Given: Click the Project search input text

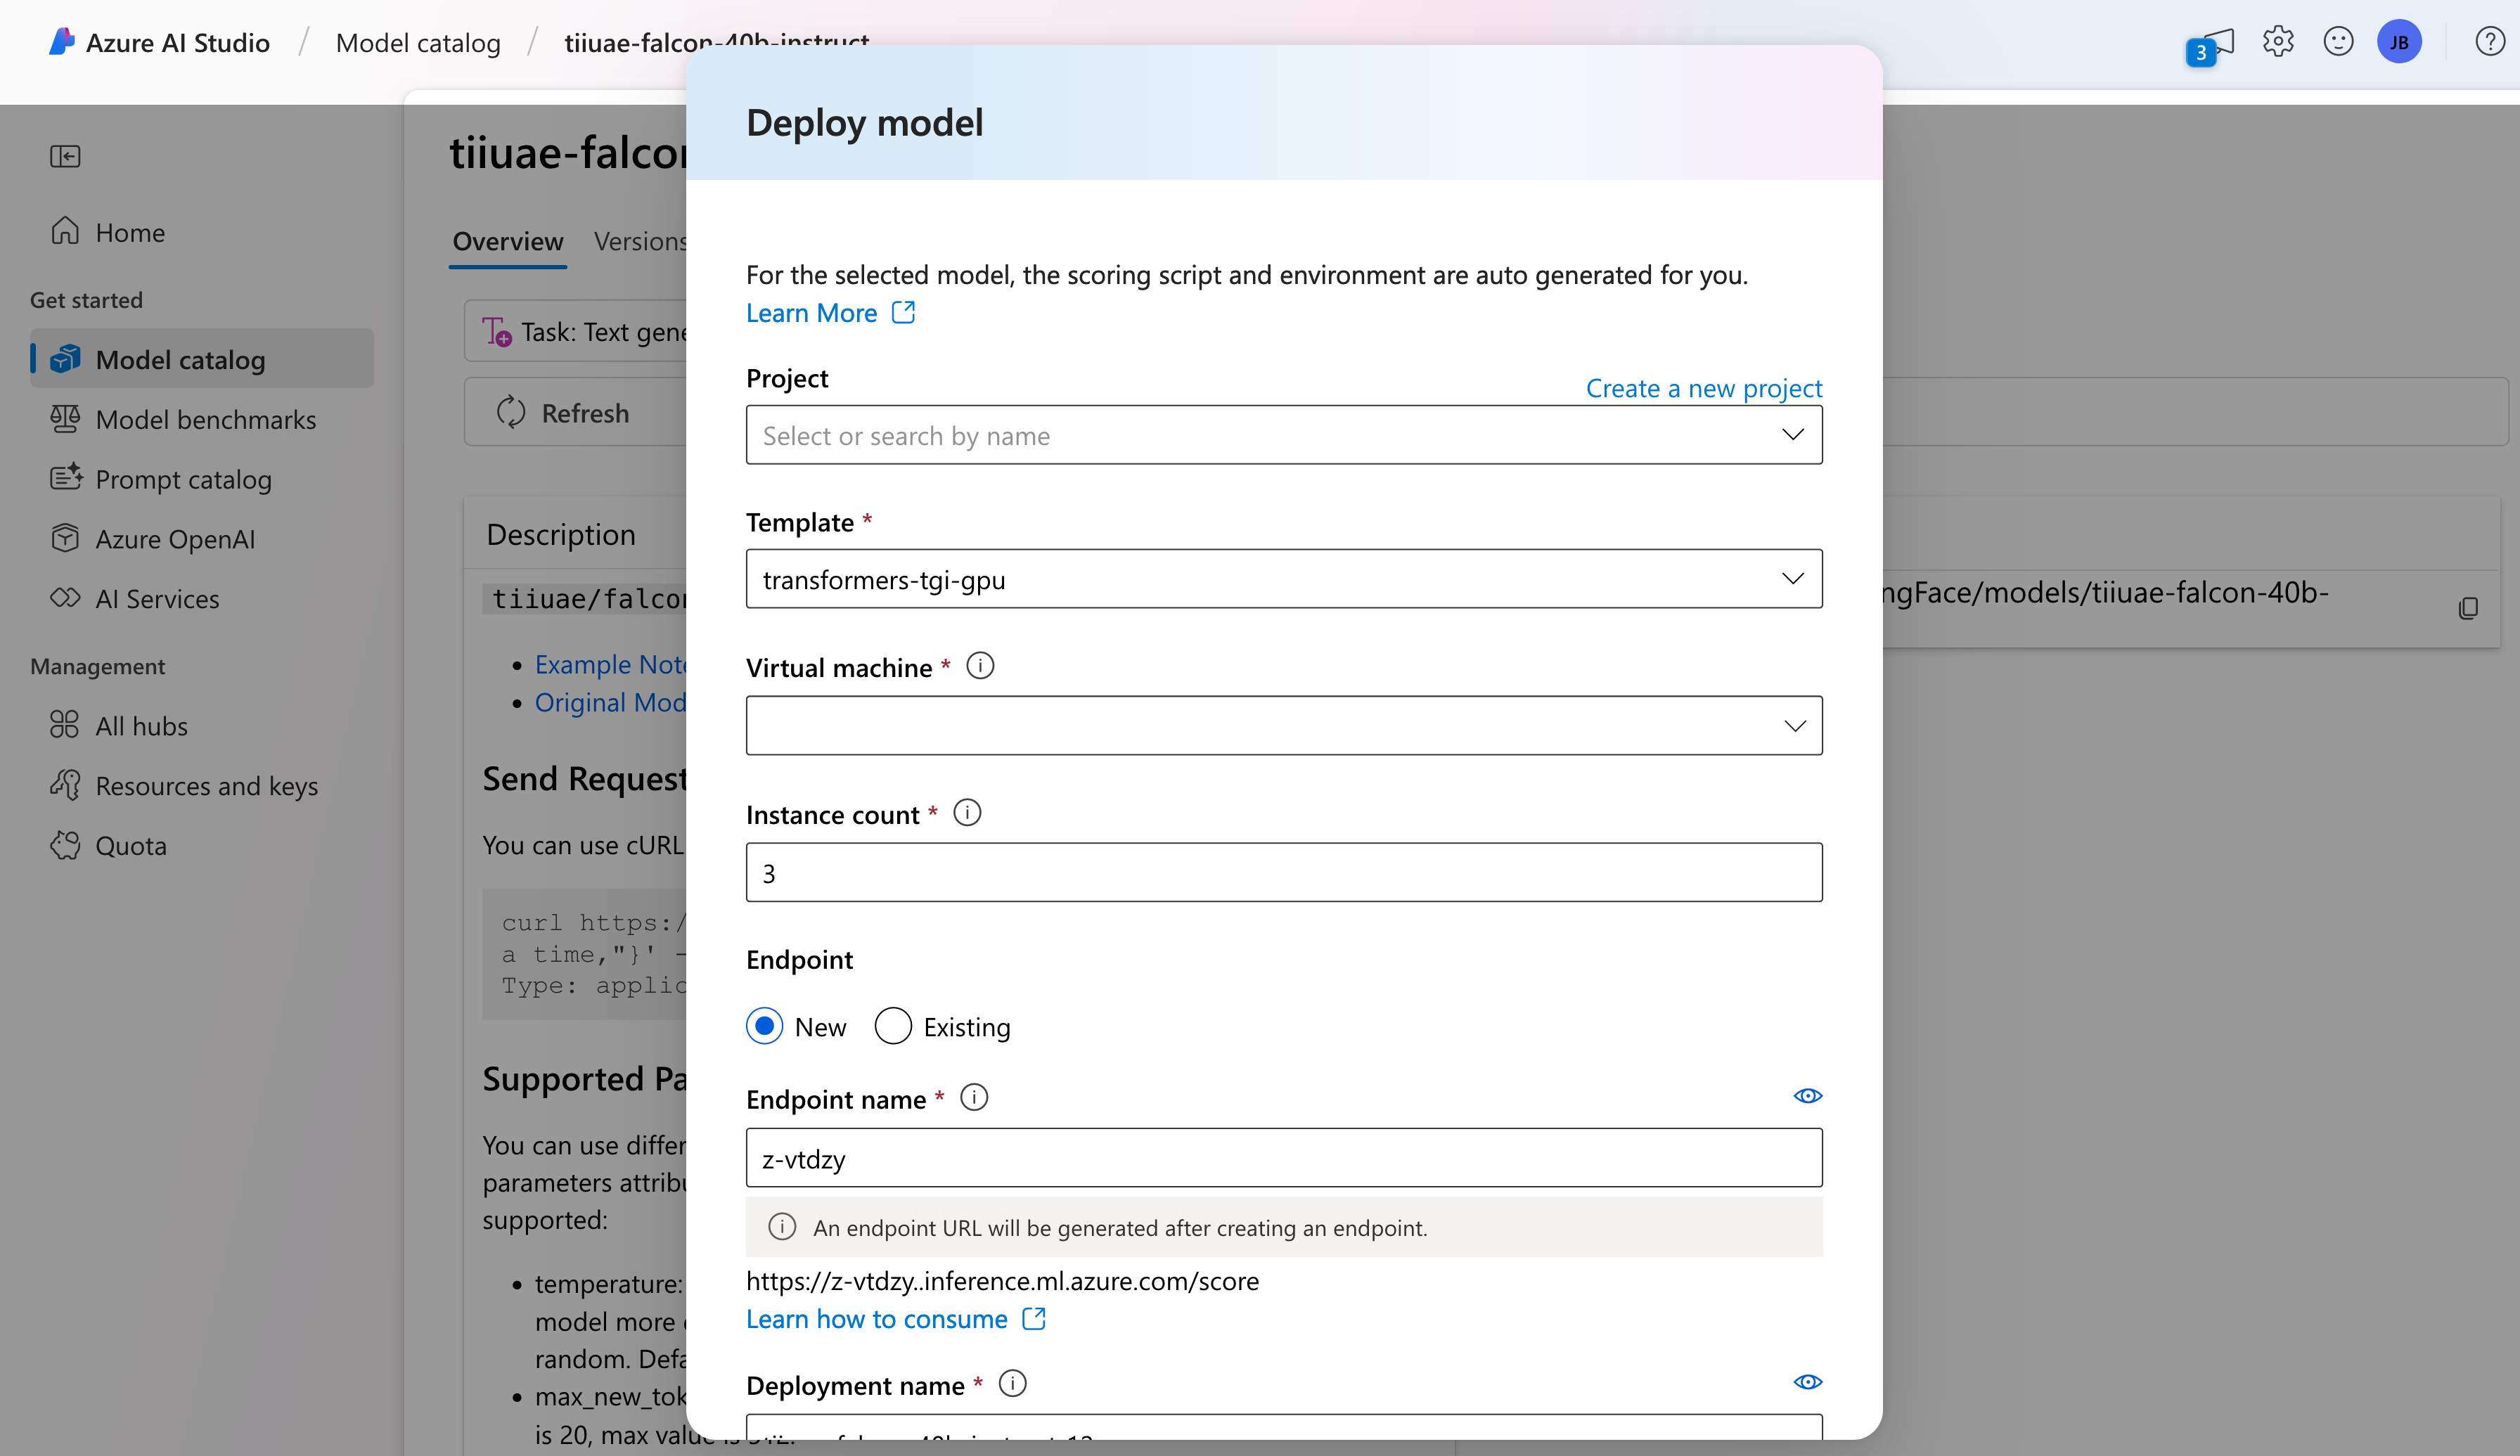Looking at the screenshot, I should (x=906, y=435).
